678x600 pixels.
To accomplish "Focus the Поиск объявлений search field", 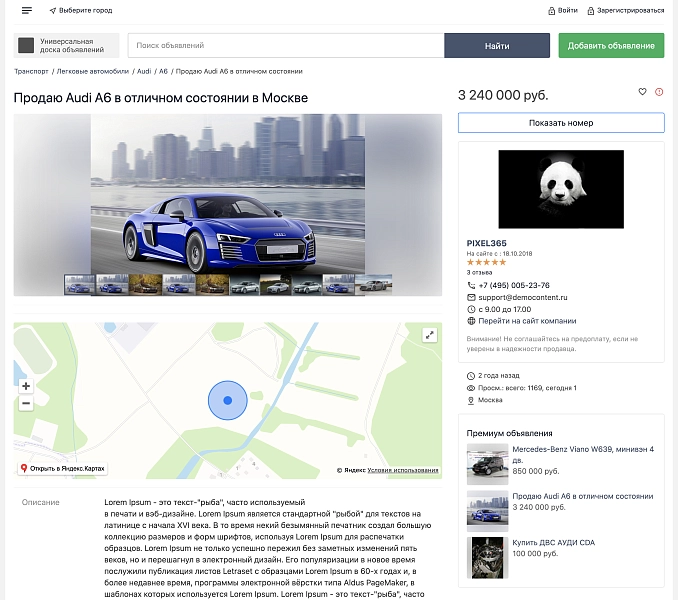I will (286, 45).
